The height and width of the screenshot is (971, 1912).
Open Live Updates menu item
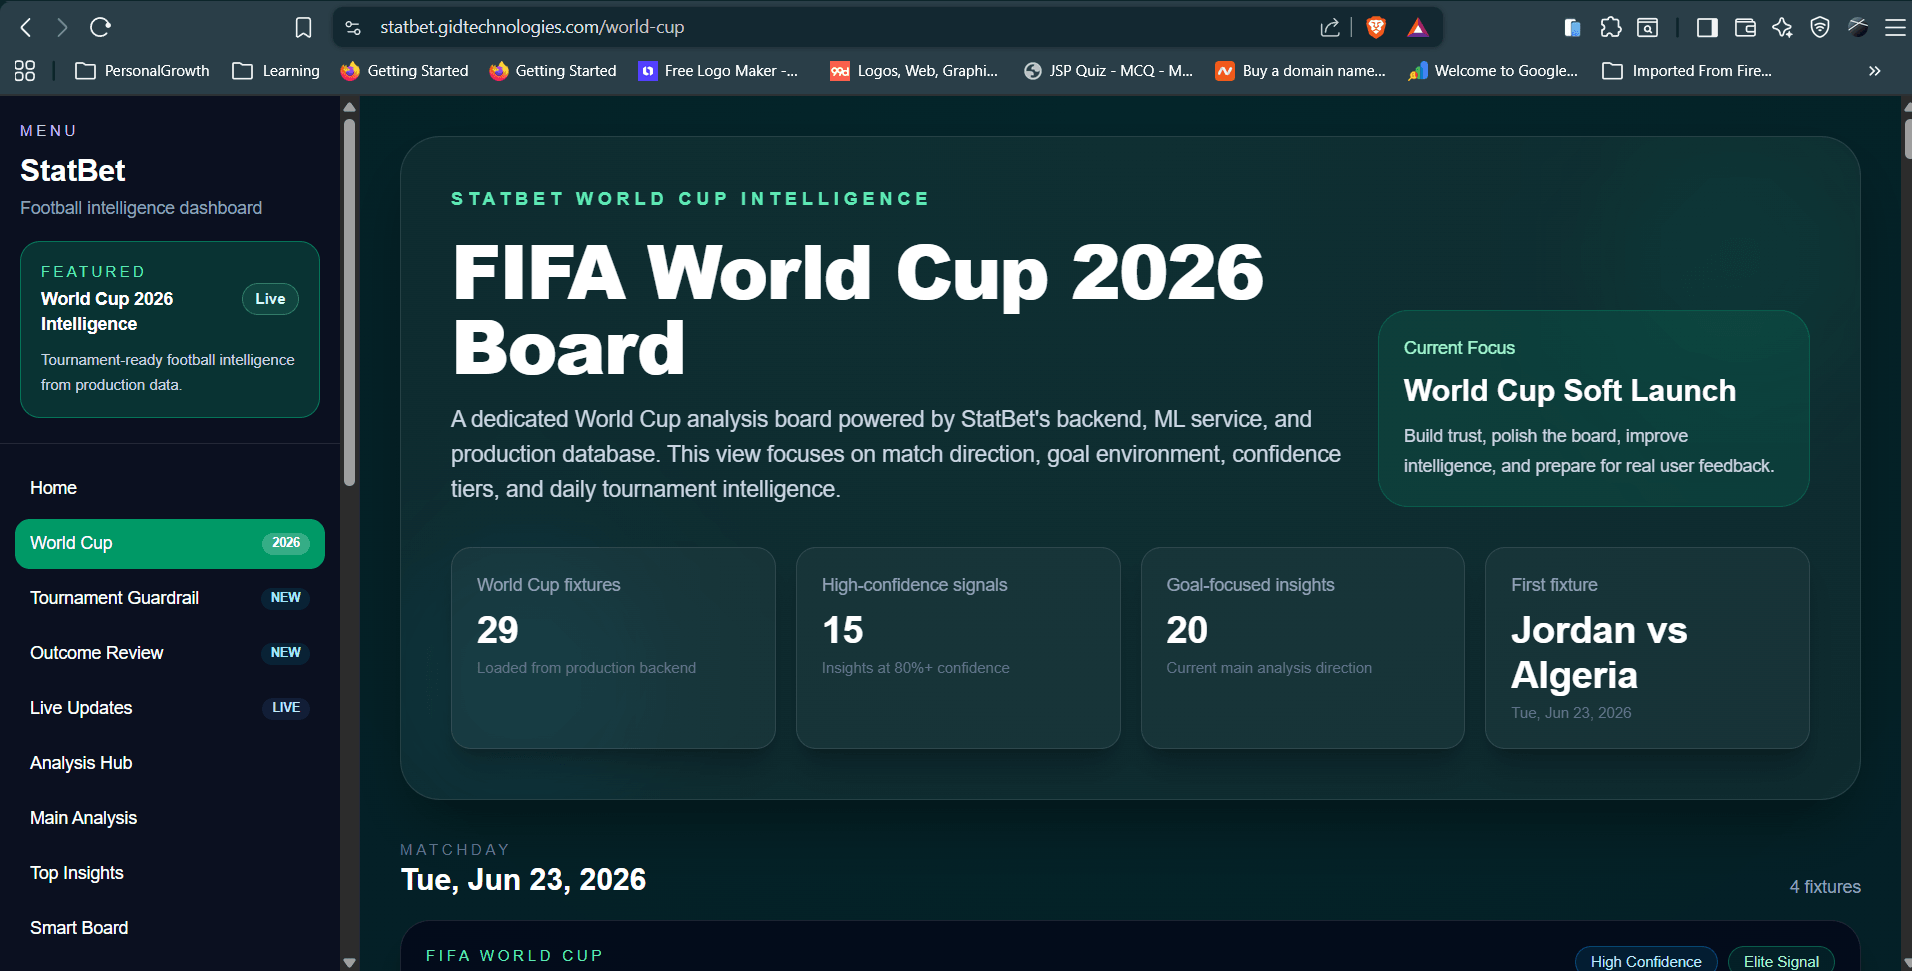point(170,708)
